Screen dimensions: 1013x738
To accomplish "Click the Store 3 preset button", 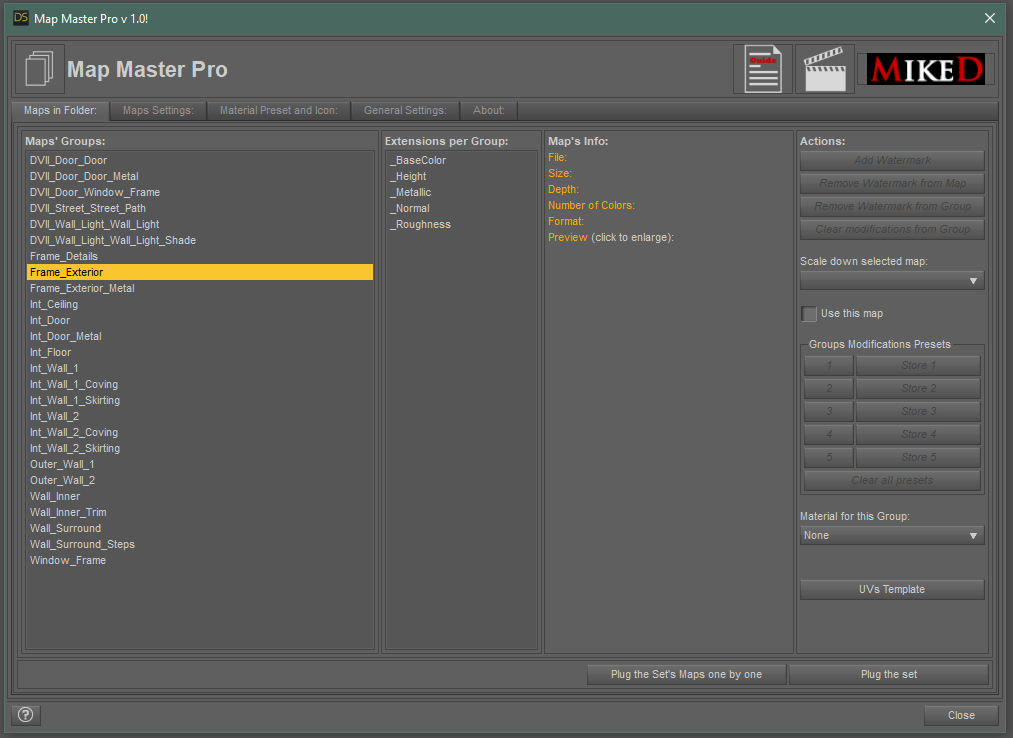I will [918, 412].
